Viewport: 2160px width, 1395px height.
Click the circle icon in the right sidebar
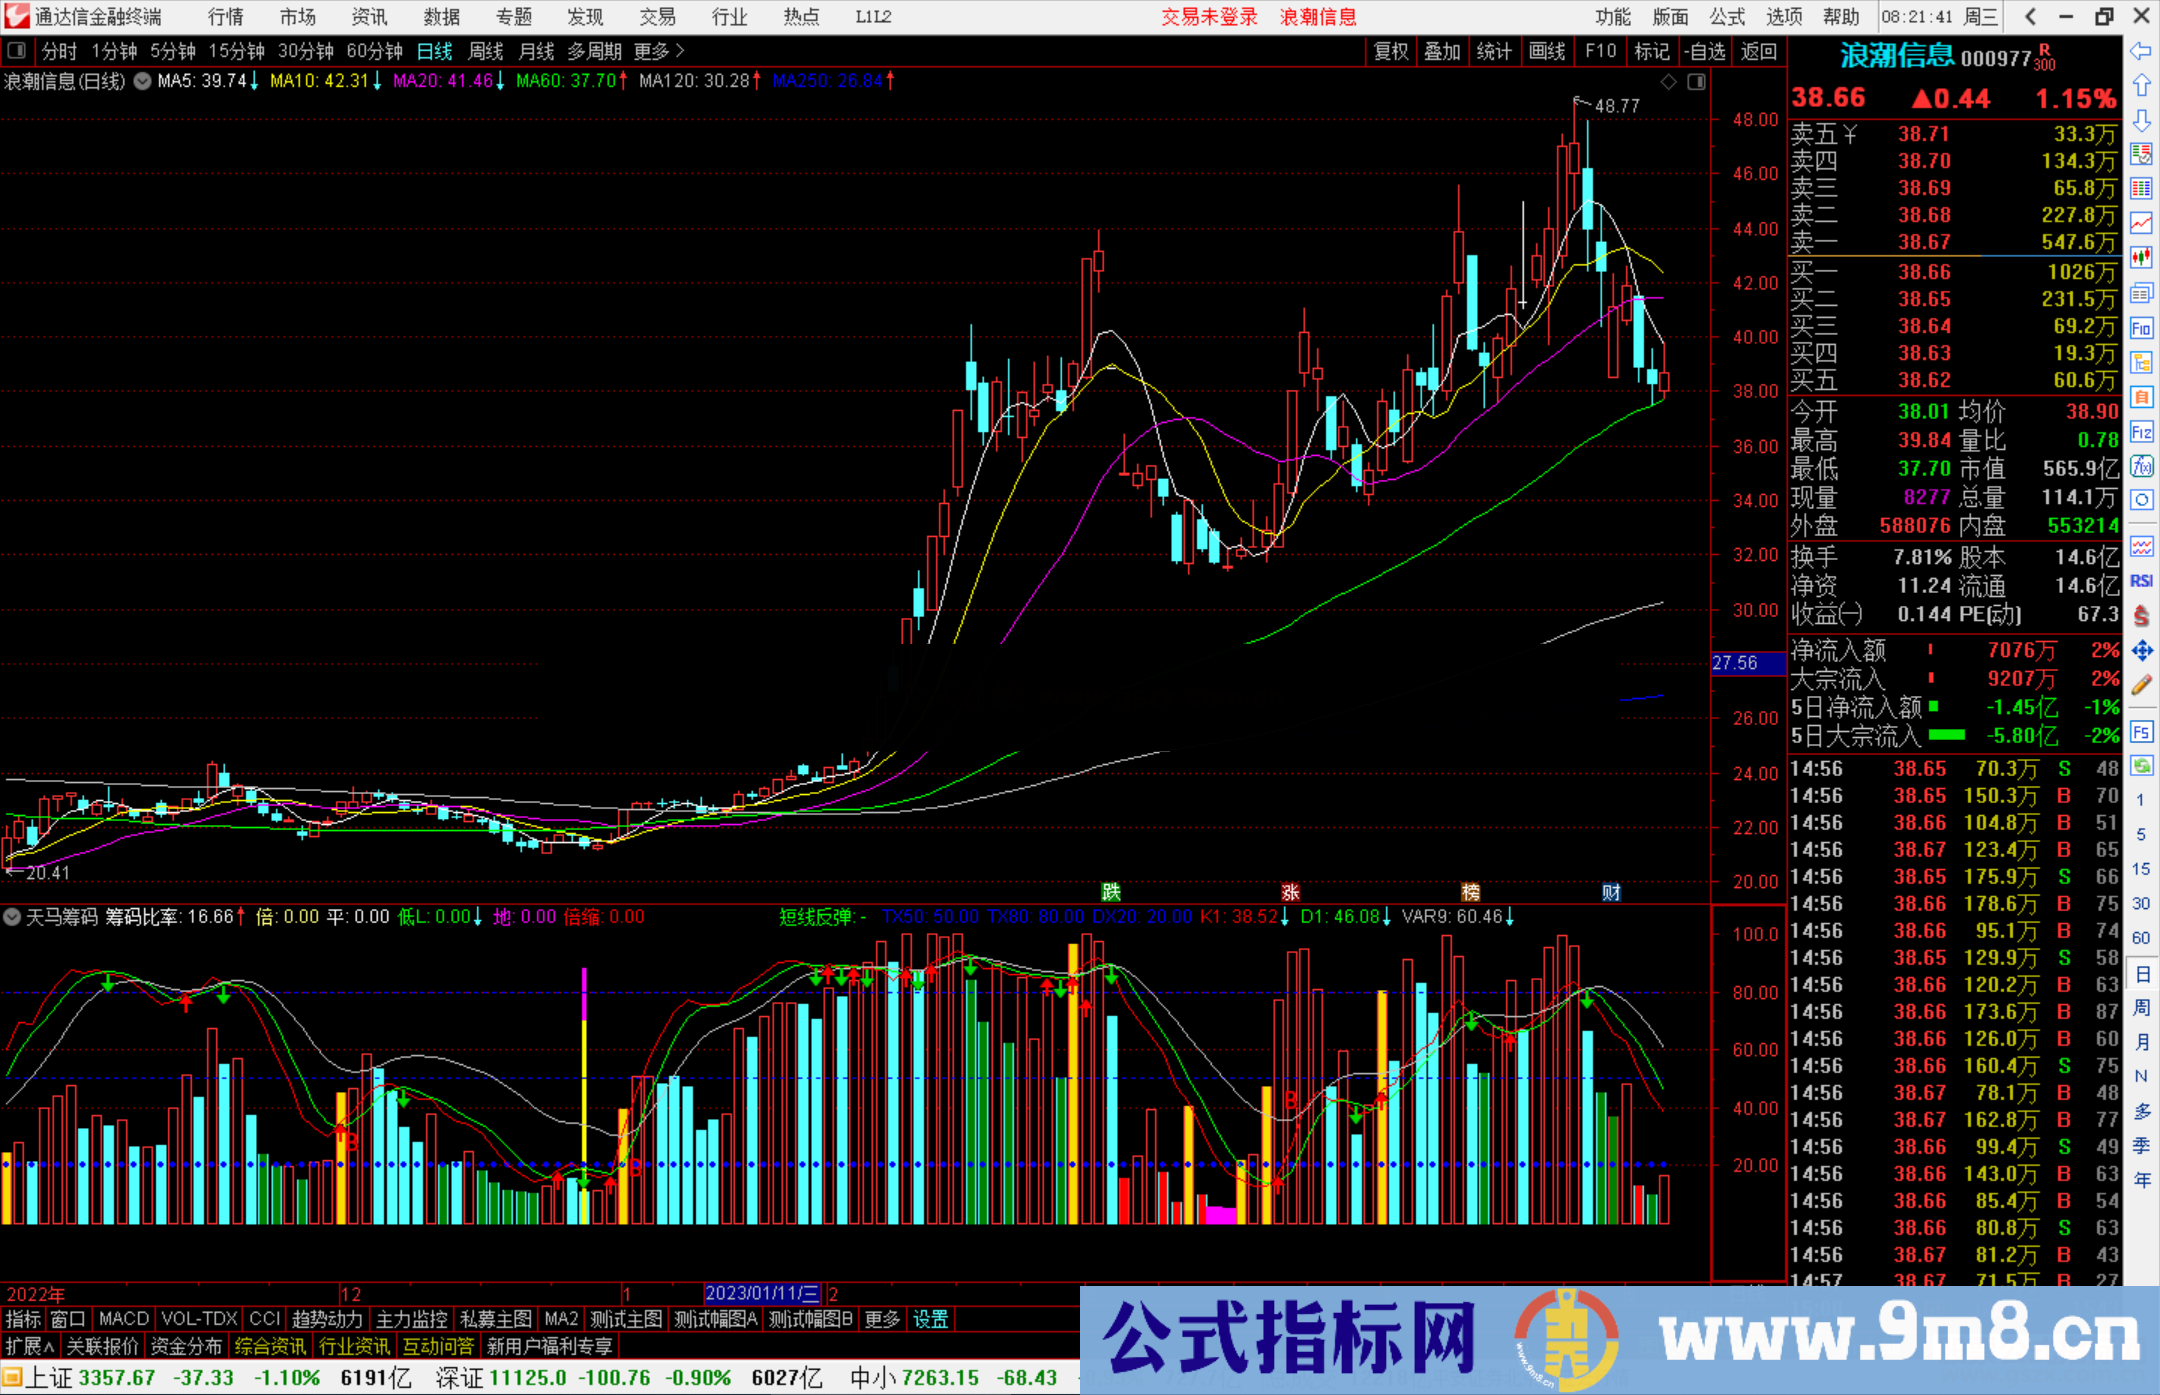click(x=2141, y=500)
